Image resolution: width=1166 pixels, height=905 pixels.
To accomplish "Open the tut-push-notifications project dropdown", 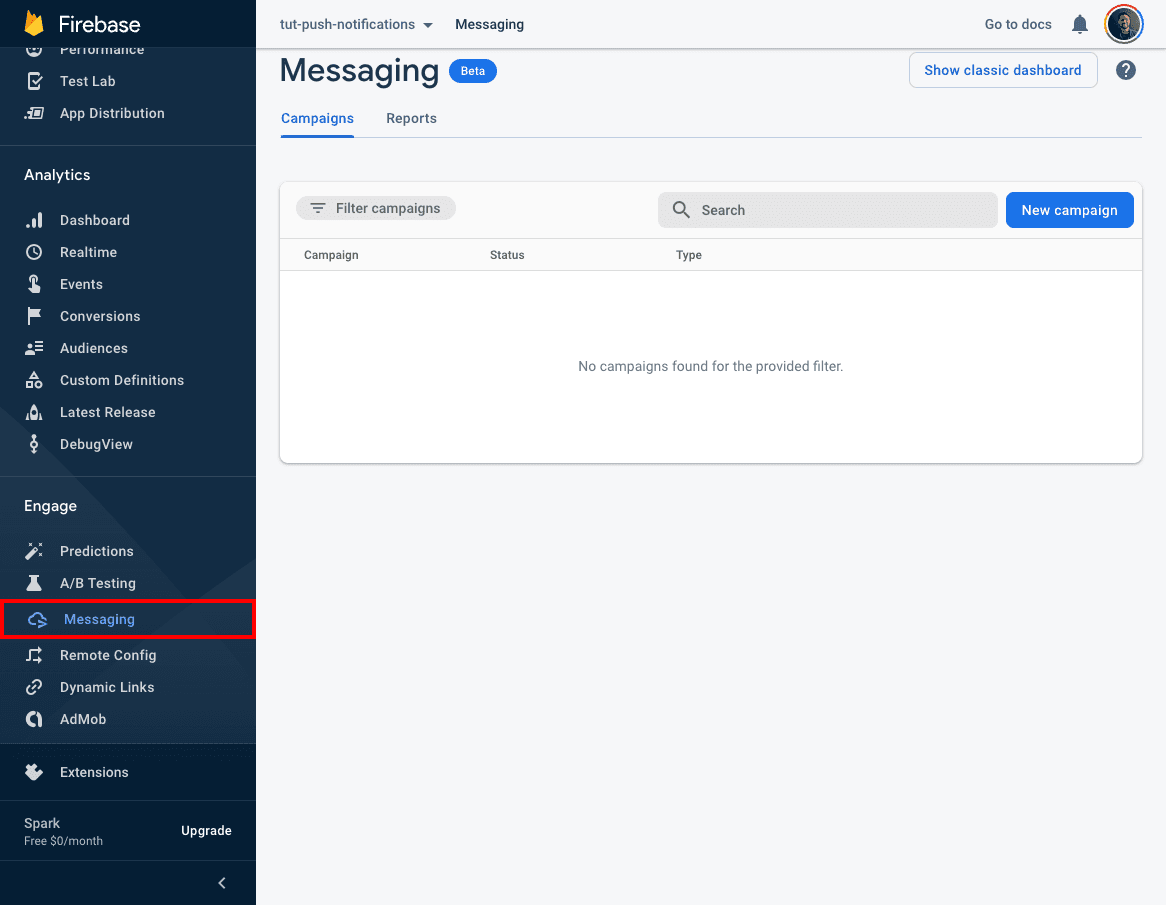I will tap(356, 24).
